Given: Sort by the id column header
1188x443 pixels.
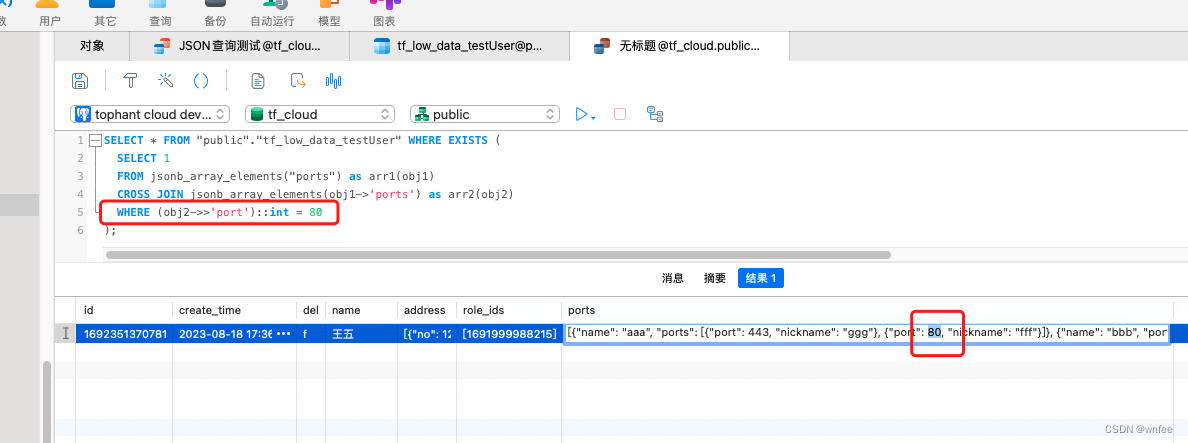Looking at the screenshot, I should point(124,310).
